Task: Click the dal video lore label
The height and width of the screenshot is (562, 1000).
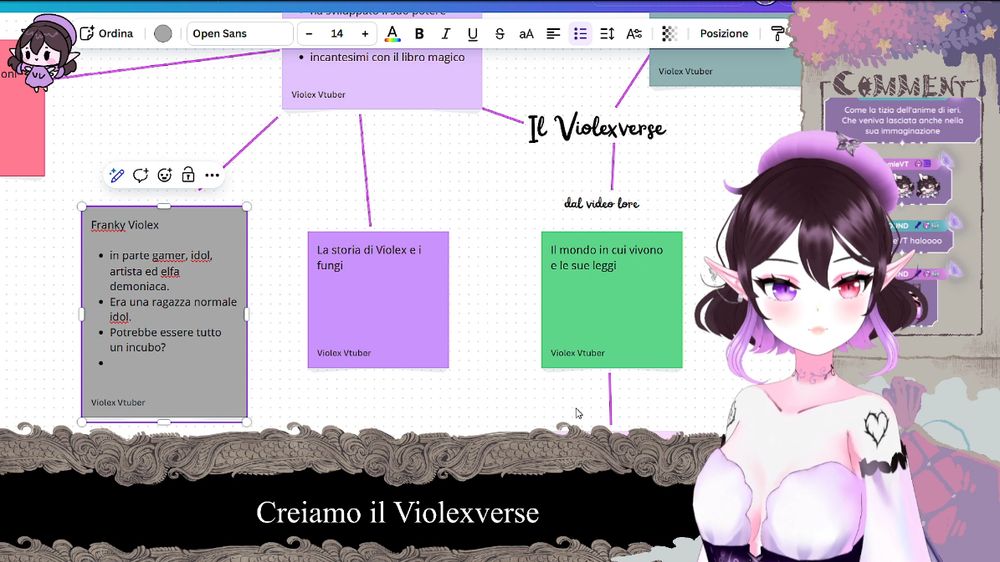Action: [x=601, y=203]
